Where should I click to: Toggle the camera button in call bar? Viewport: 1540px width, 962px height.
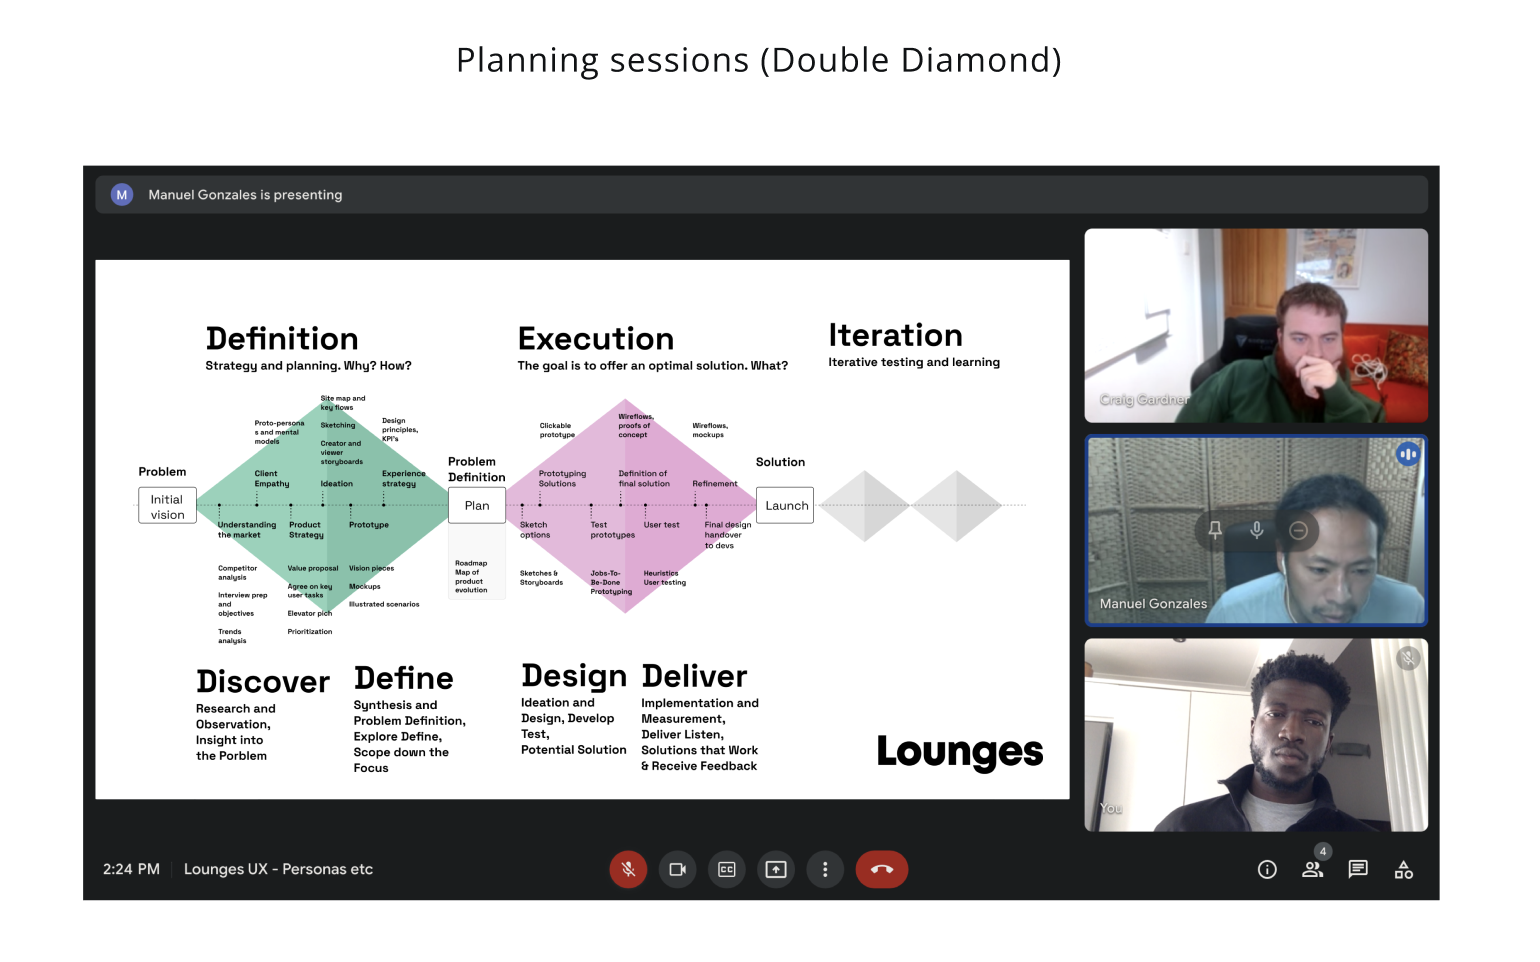[677, 869]
